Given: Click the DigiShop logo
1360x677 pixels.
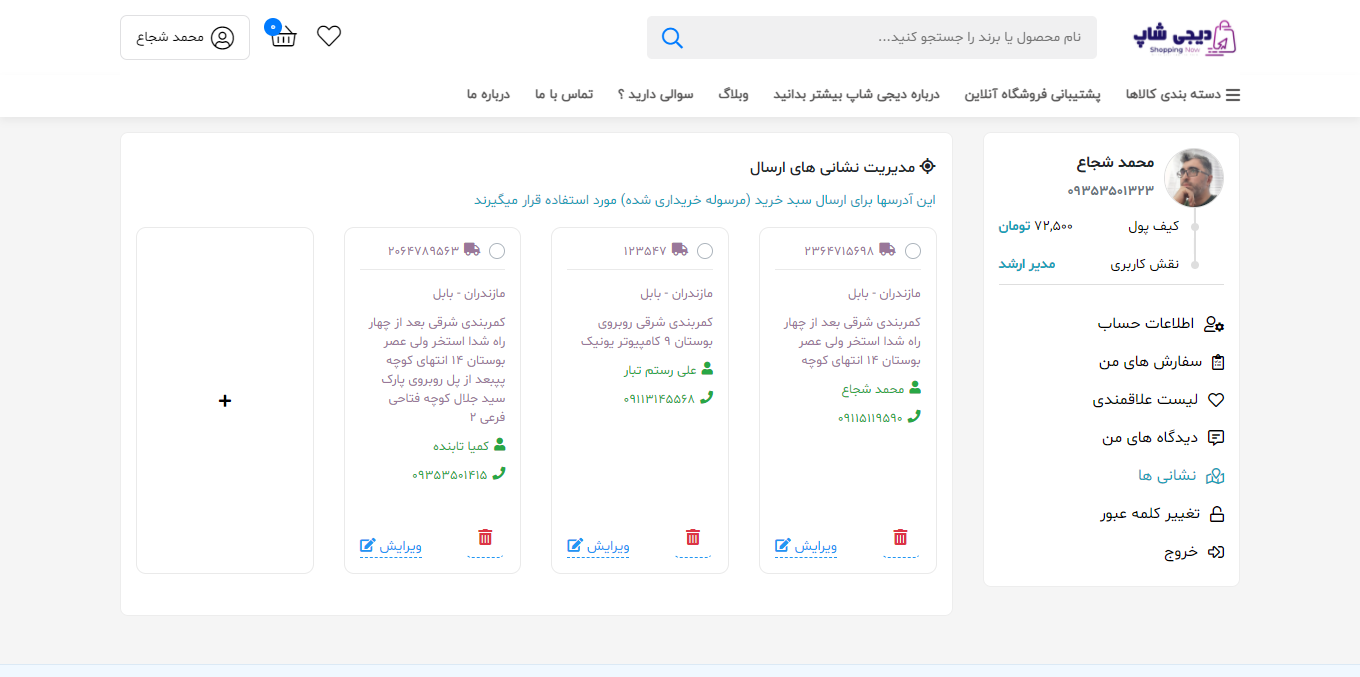Looking at the screenshot, I should click(1185, 38).
